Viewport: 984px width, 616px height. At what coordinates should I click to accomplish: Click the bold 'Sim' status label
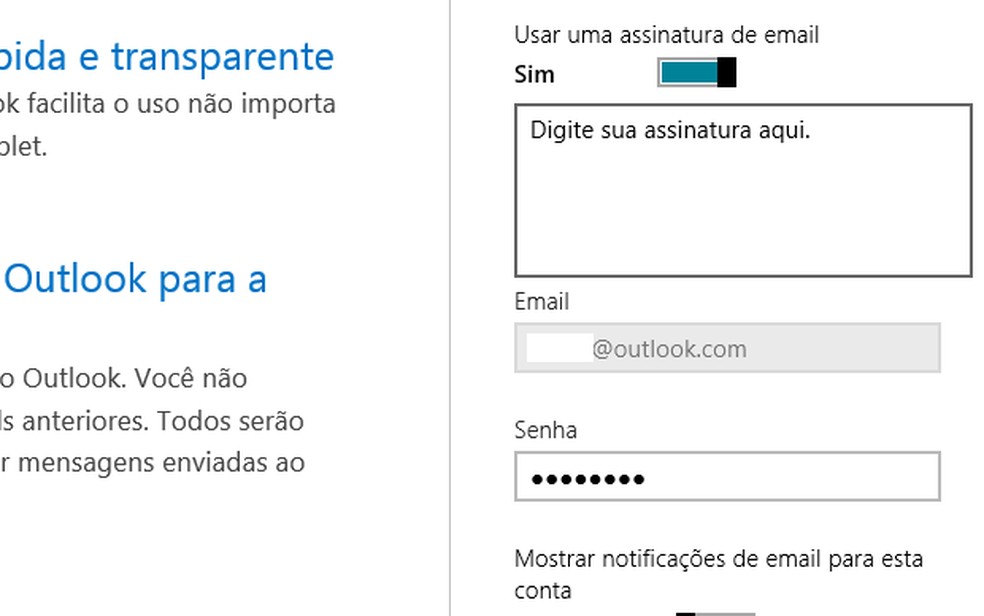534,75
